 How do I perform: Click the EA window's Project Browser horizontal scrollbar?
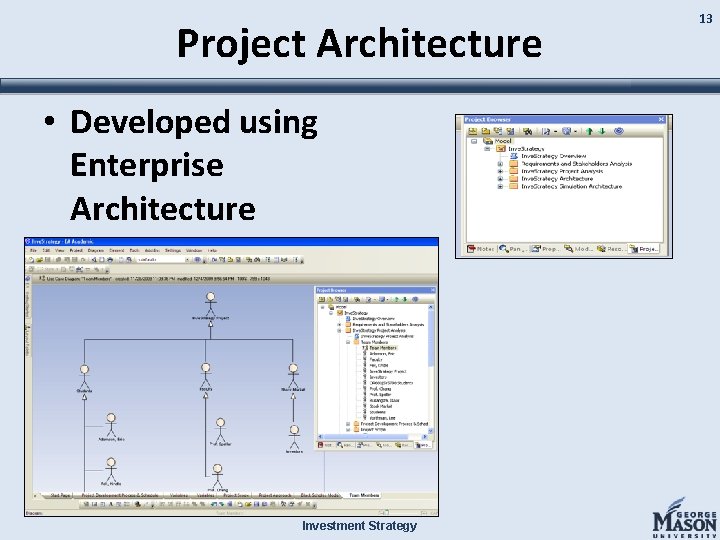(372, 437)
